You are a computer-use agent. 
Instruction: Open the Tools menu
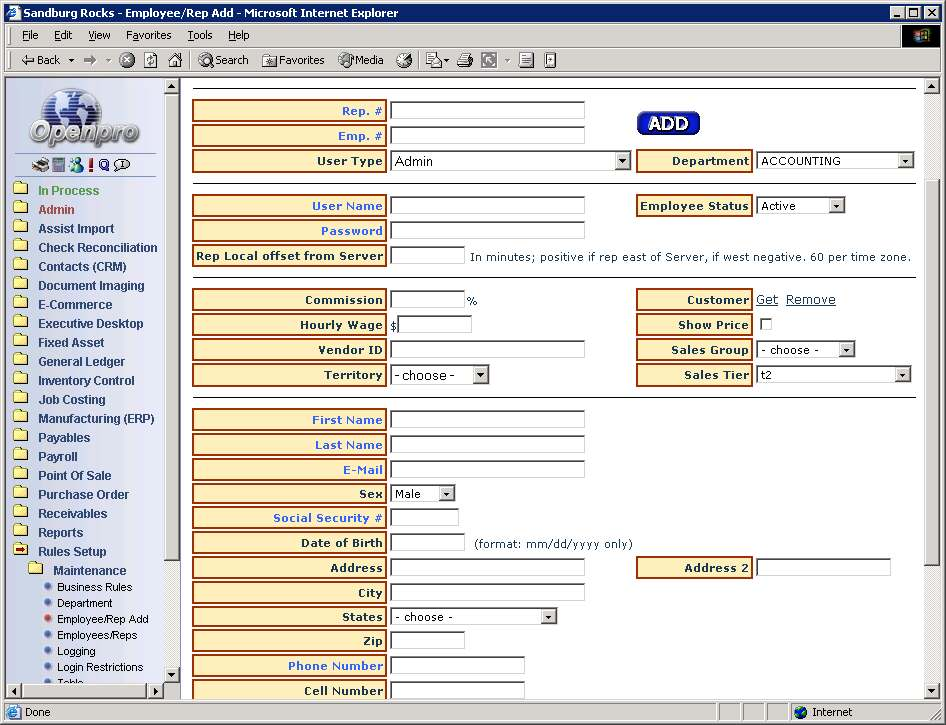click(x=199, y=35)
